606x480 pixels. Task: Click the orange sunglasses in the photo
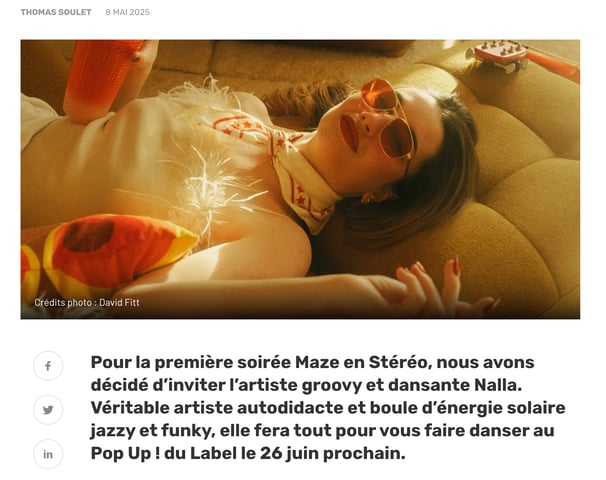388,118
